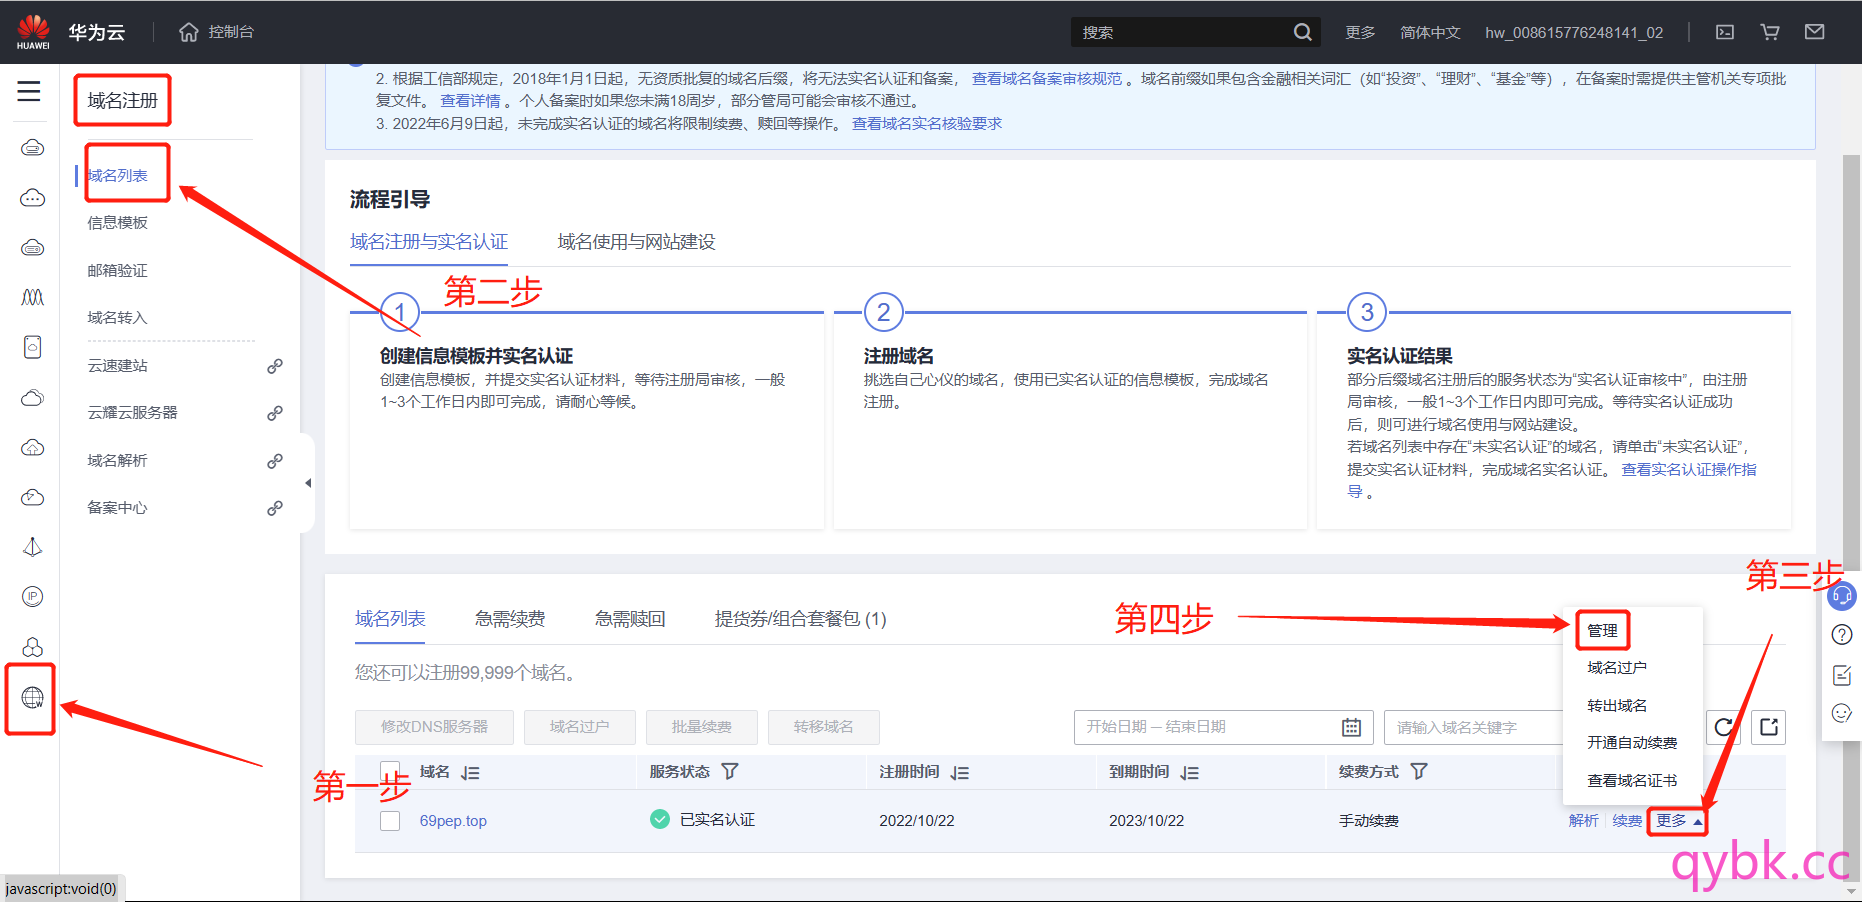Open 域名转入 in sidebar
The height and width of the screenshot is (902, 1862).
(x=117, y=318)
